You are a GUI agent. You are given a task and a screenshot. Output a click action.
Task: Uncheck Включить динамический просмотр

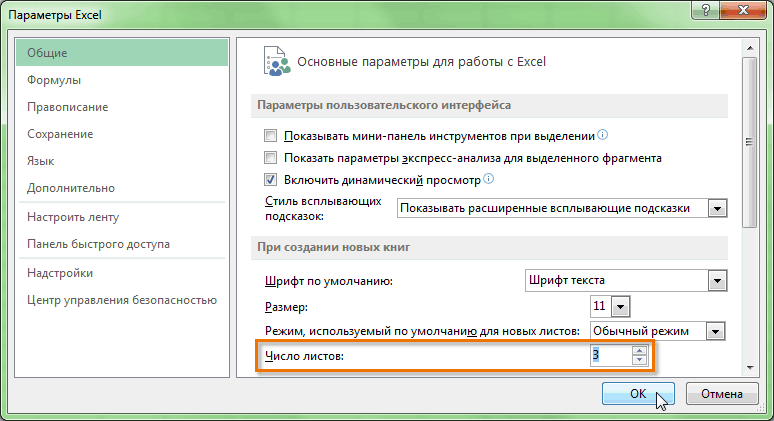click(271, 180)
